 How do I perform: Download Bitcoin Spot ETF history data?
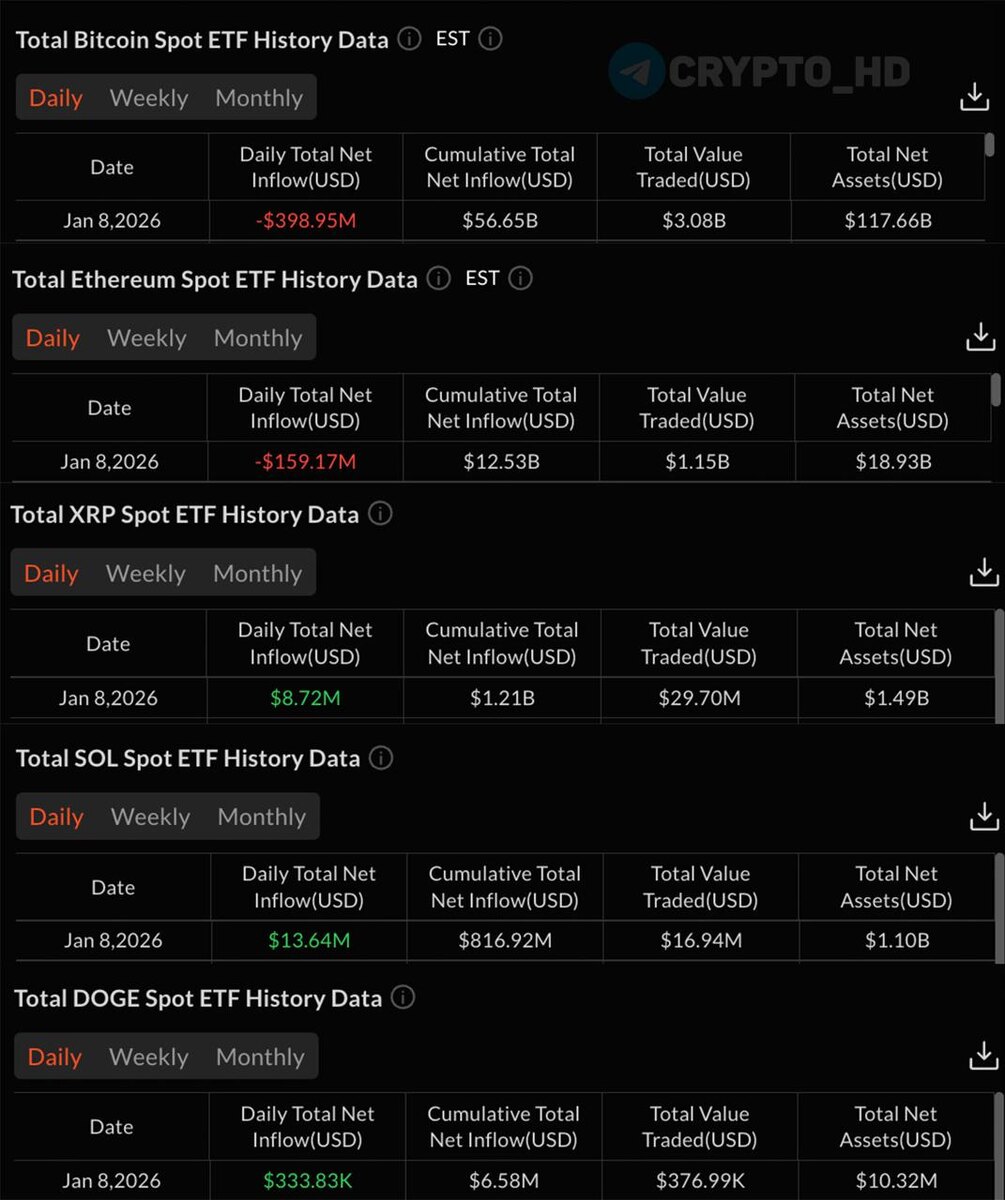pos(974,97)
